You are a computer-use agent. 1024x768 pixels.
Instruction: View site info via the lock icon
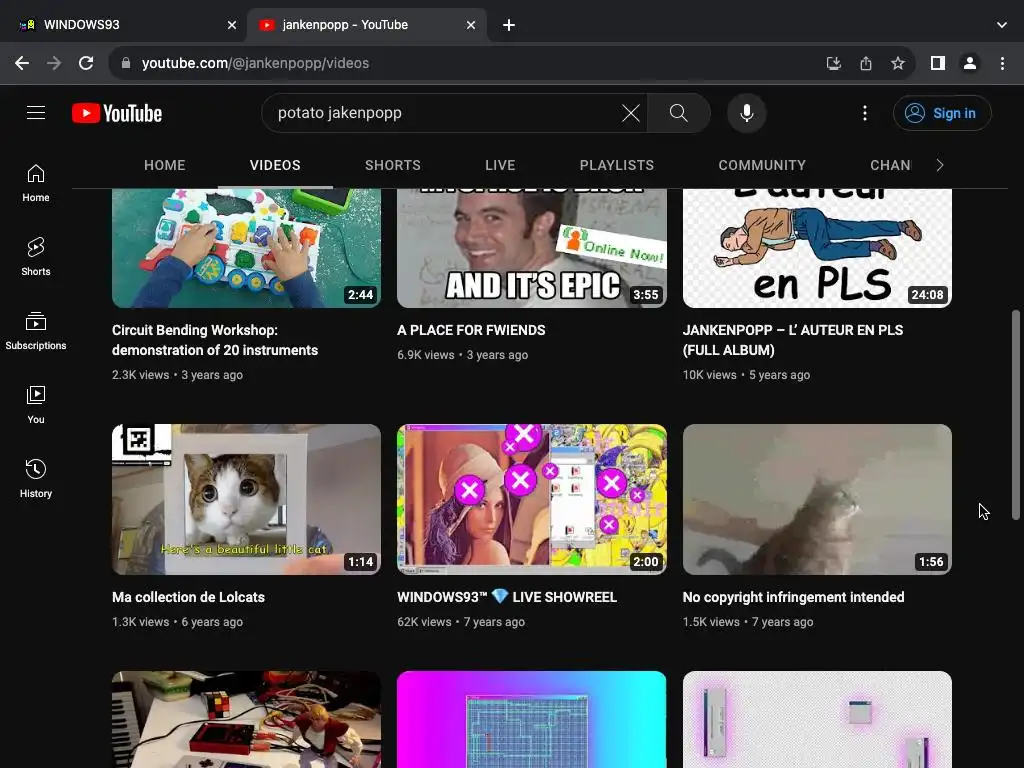click(x=126, y=63)
